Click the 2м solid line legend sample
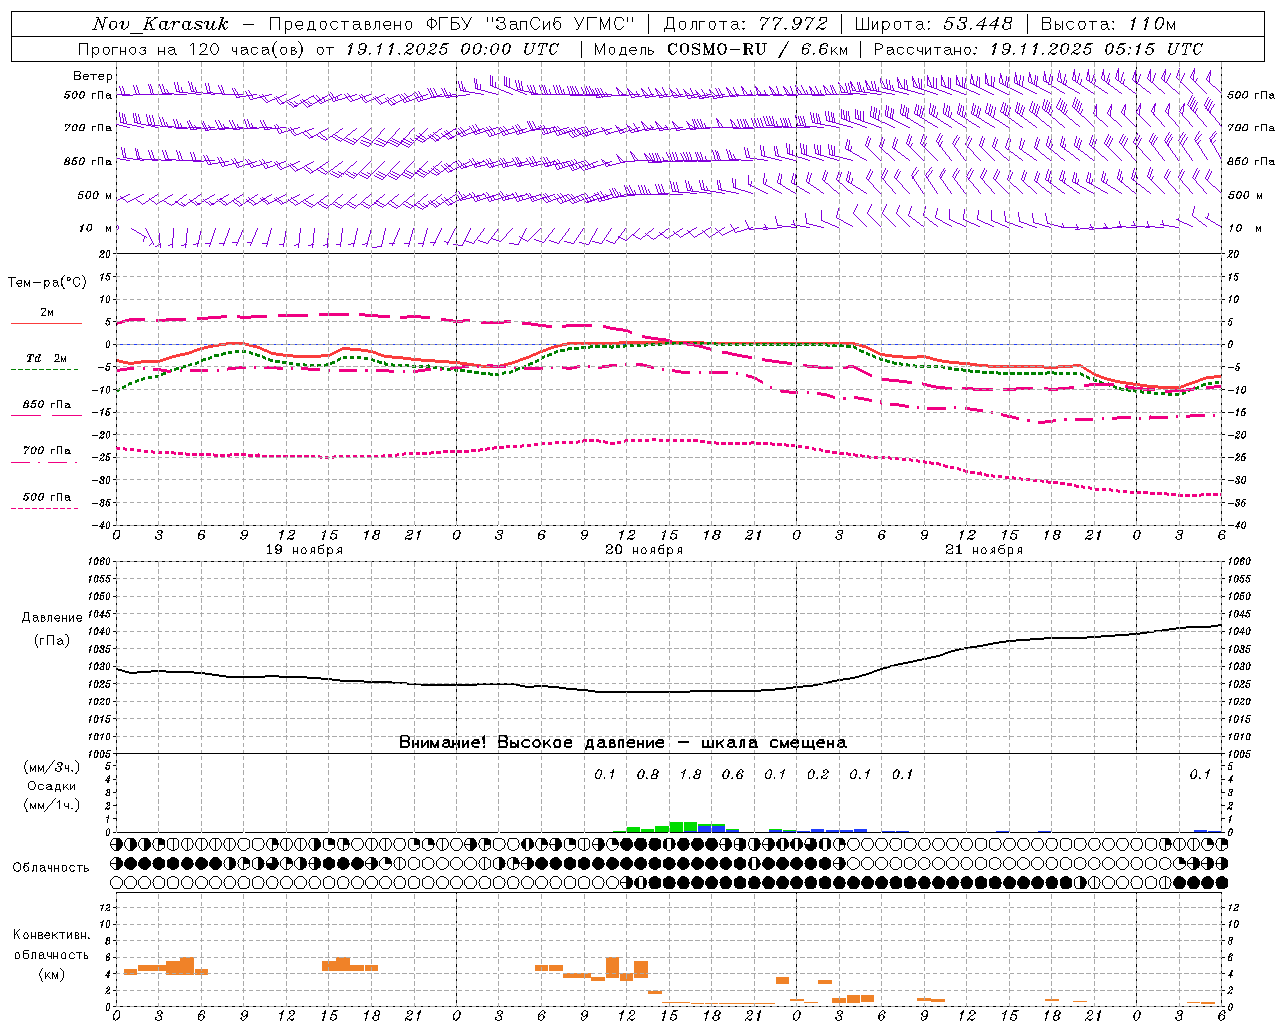The width and height of the screenshot is (1280, 1024). pos(46,323)
